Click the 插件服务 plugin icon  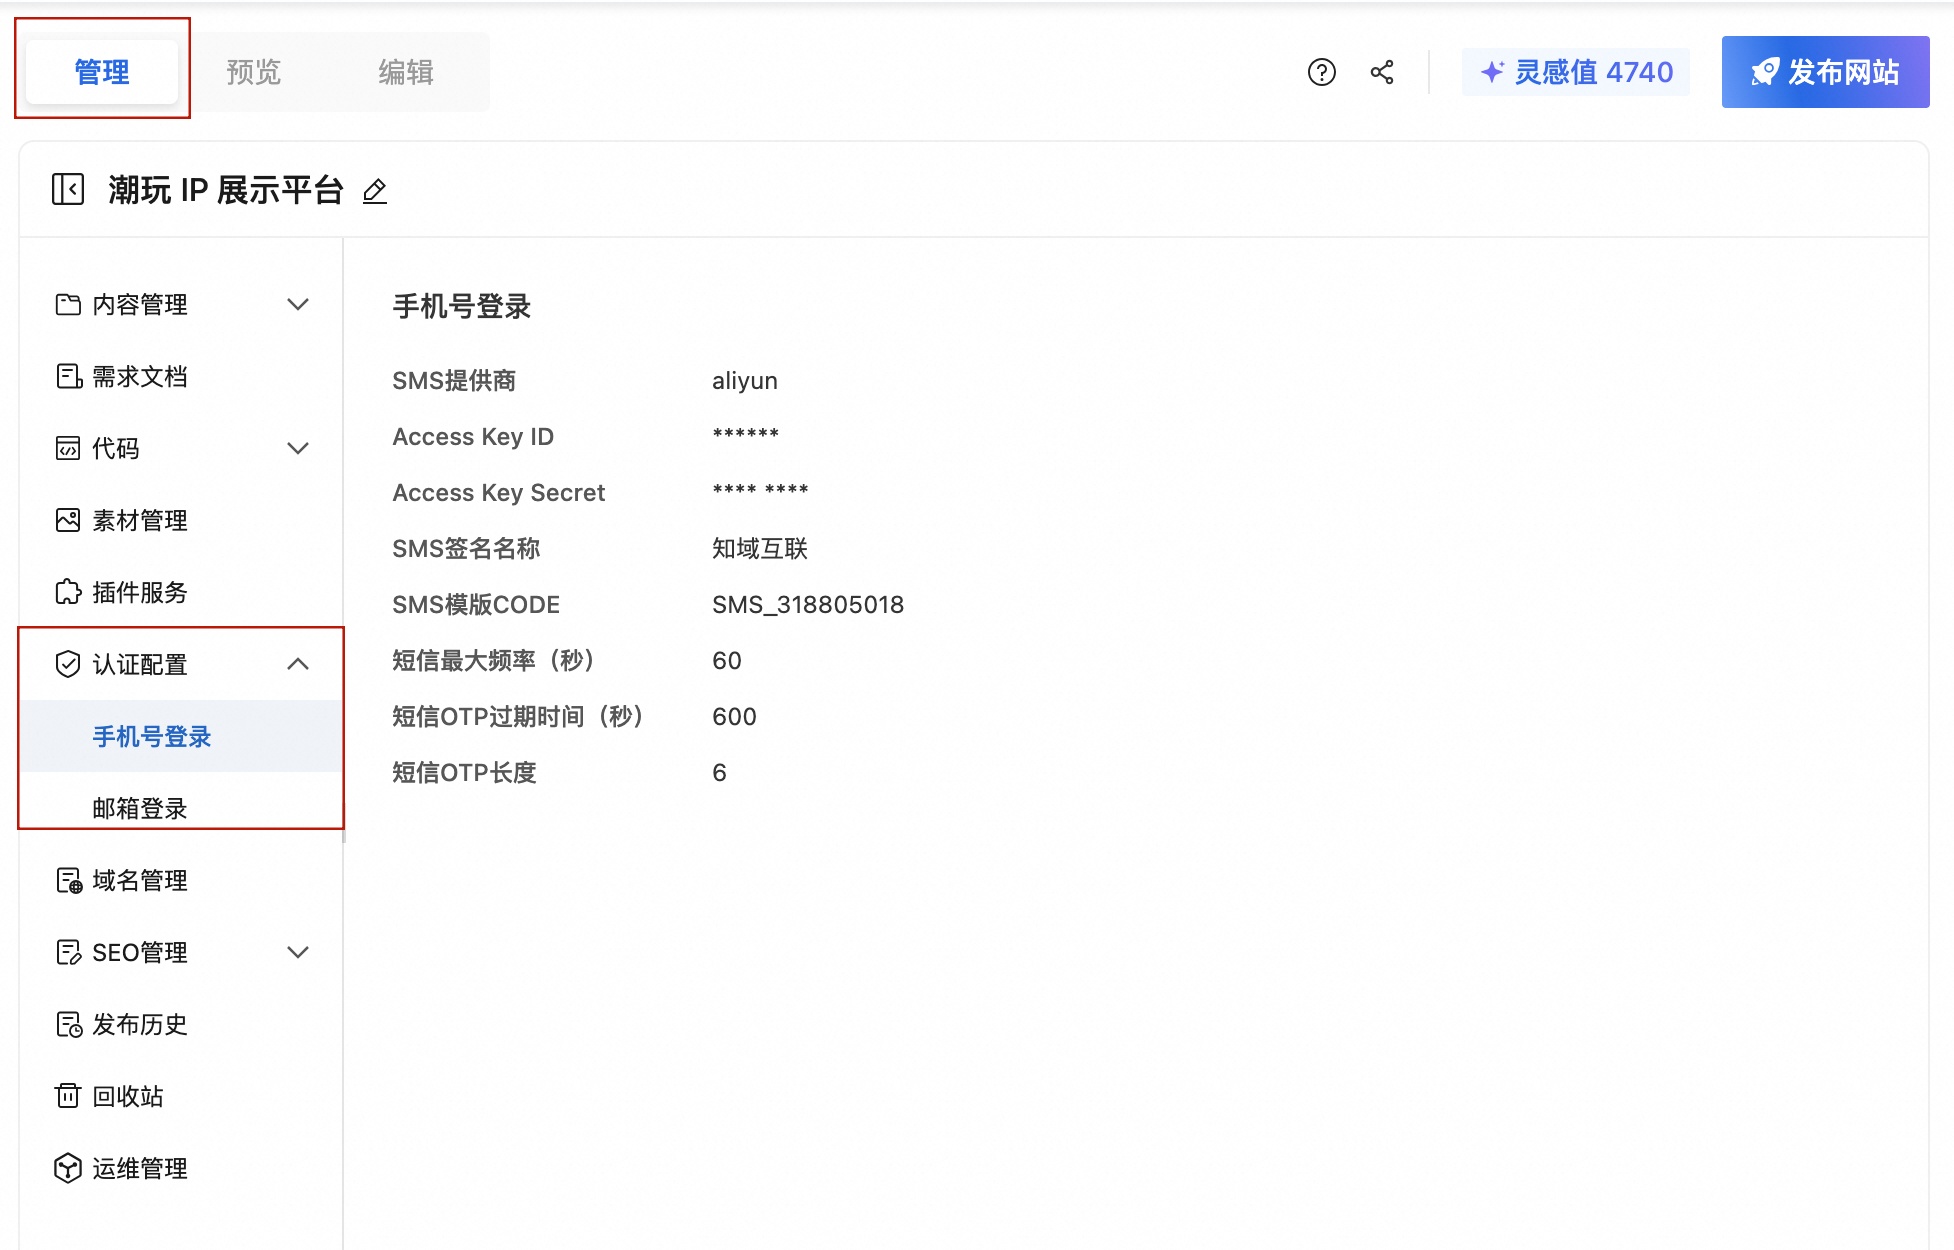(x=67, y=592)
